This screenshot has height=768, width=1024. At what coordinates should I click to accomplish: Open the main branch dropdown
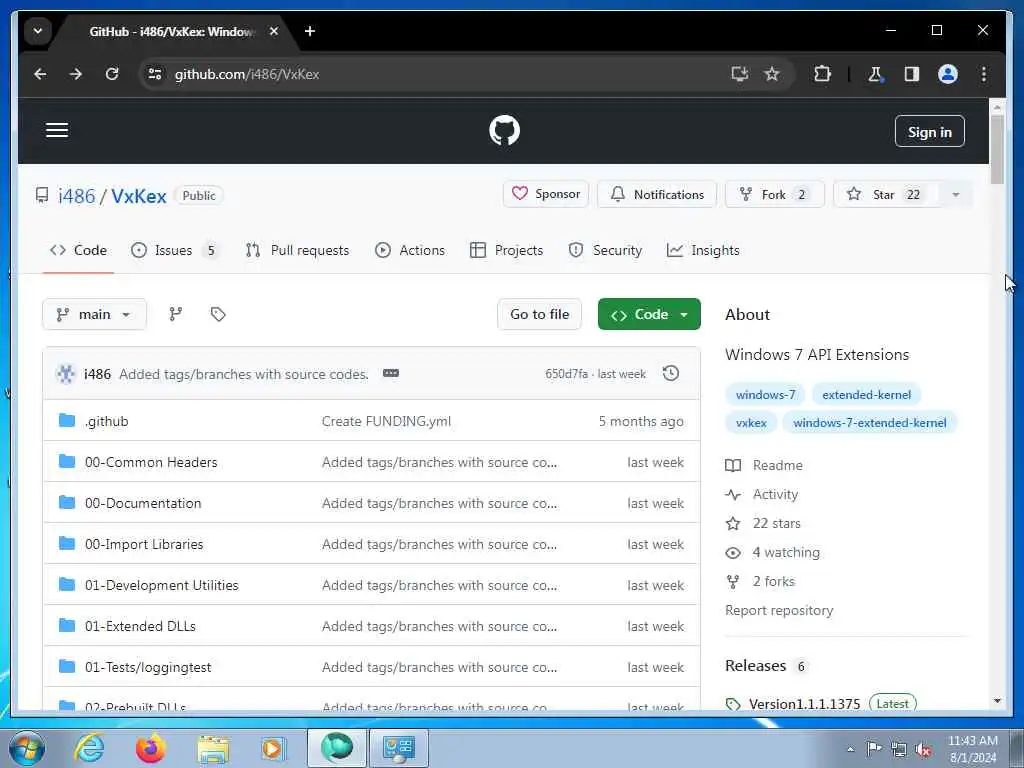(x=94, y=314)
